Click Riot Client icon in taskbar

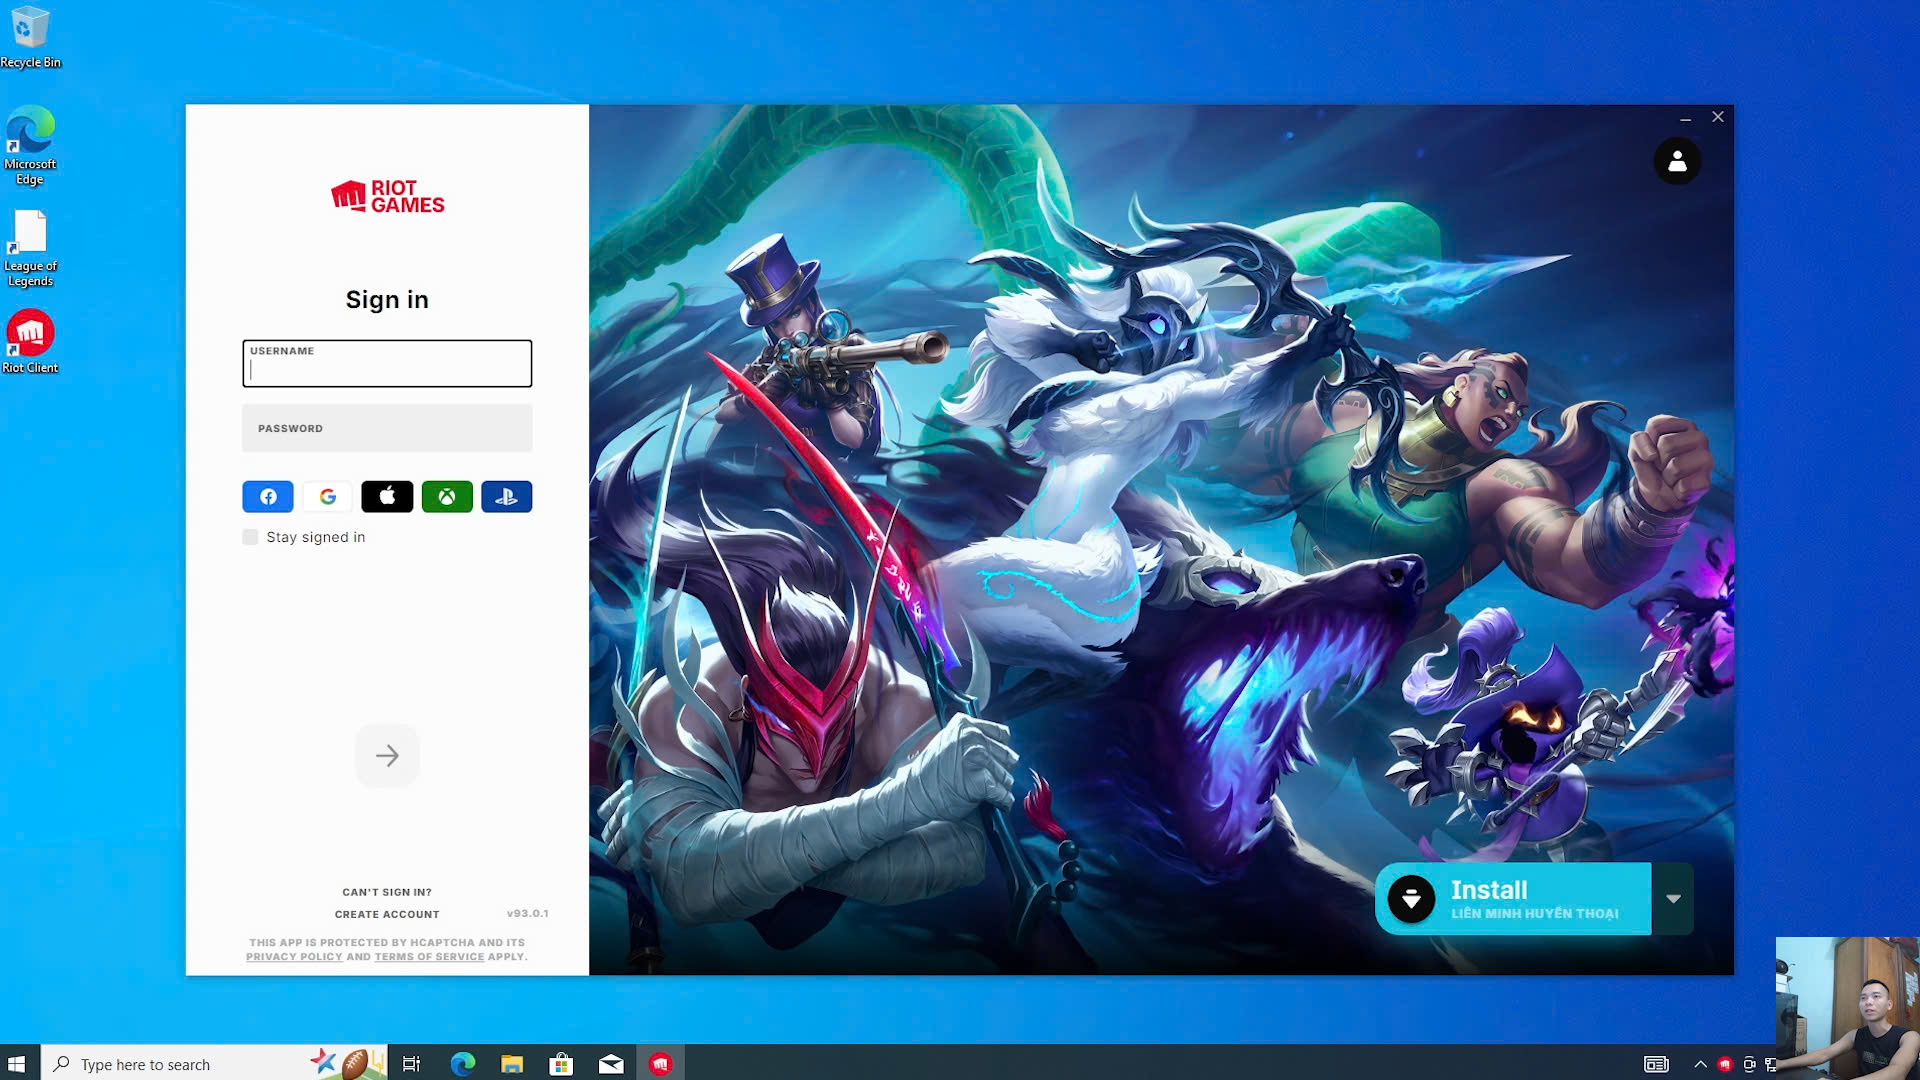tap(660, 1064)
